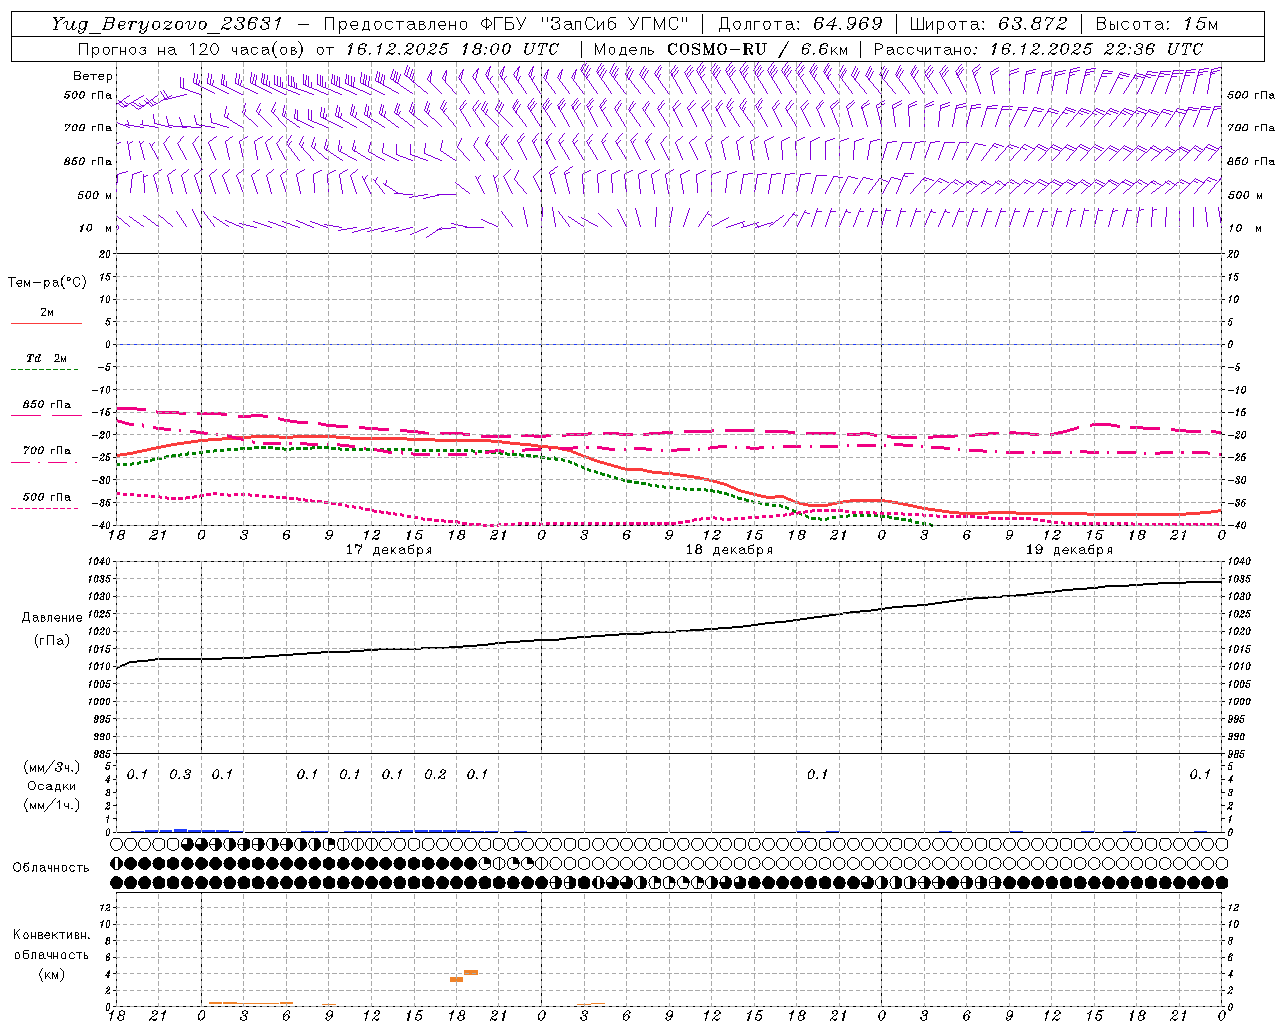Click the first empty circle in top cloud row
This screenshot has height=1024, width=1280.
tap(116, 844)
